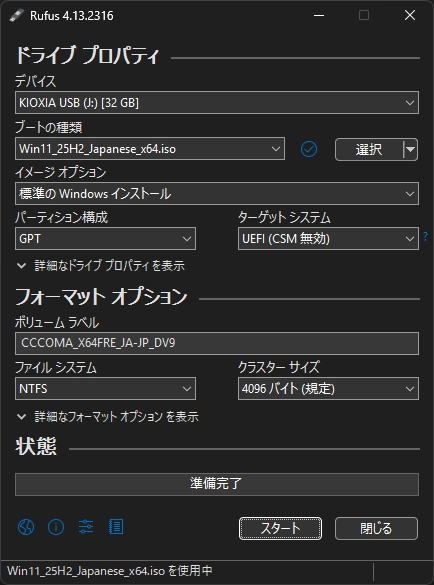Click the スタート button
This screenshot has height=585, width=434.
tap(280, 528)
